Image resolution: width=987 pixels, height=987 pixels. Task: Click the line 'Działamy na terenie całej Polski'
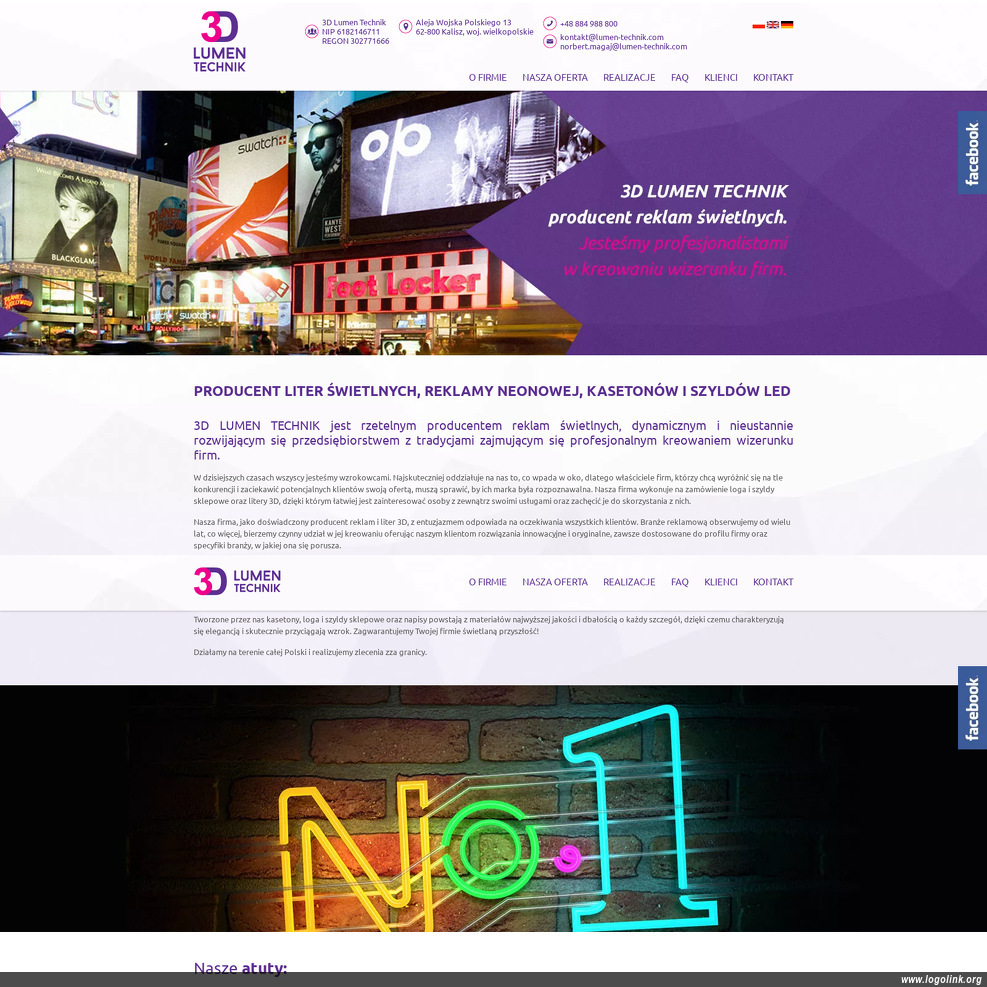pos(310,652)
